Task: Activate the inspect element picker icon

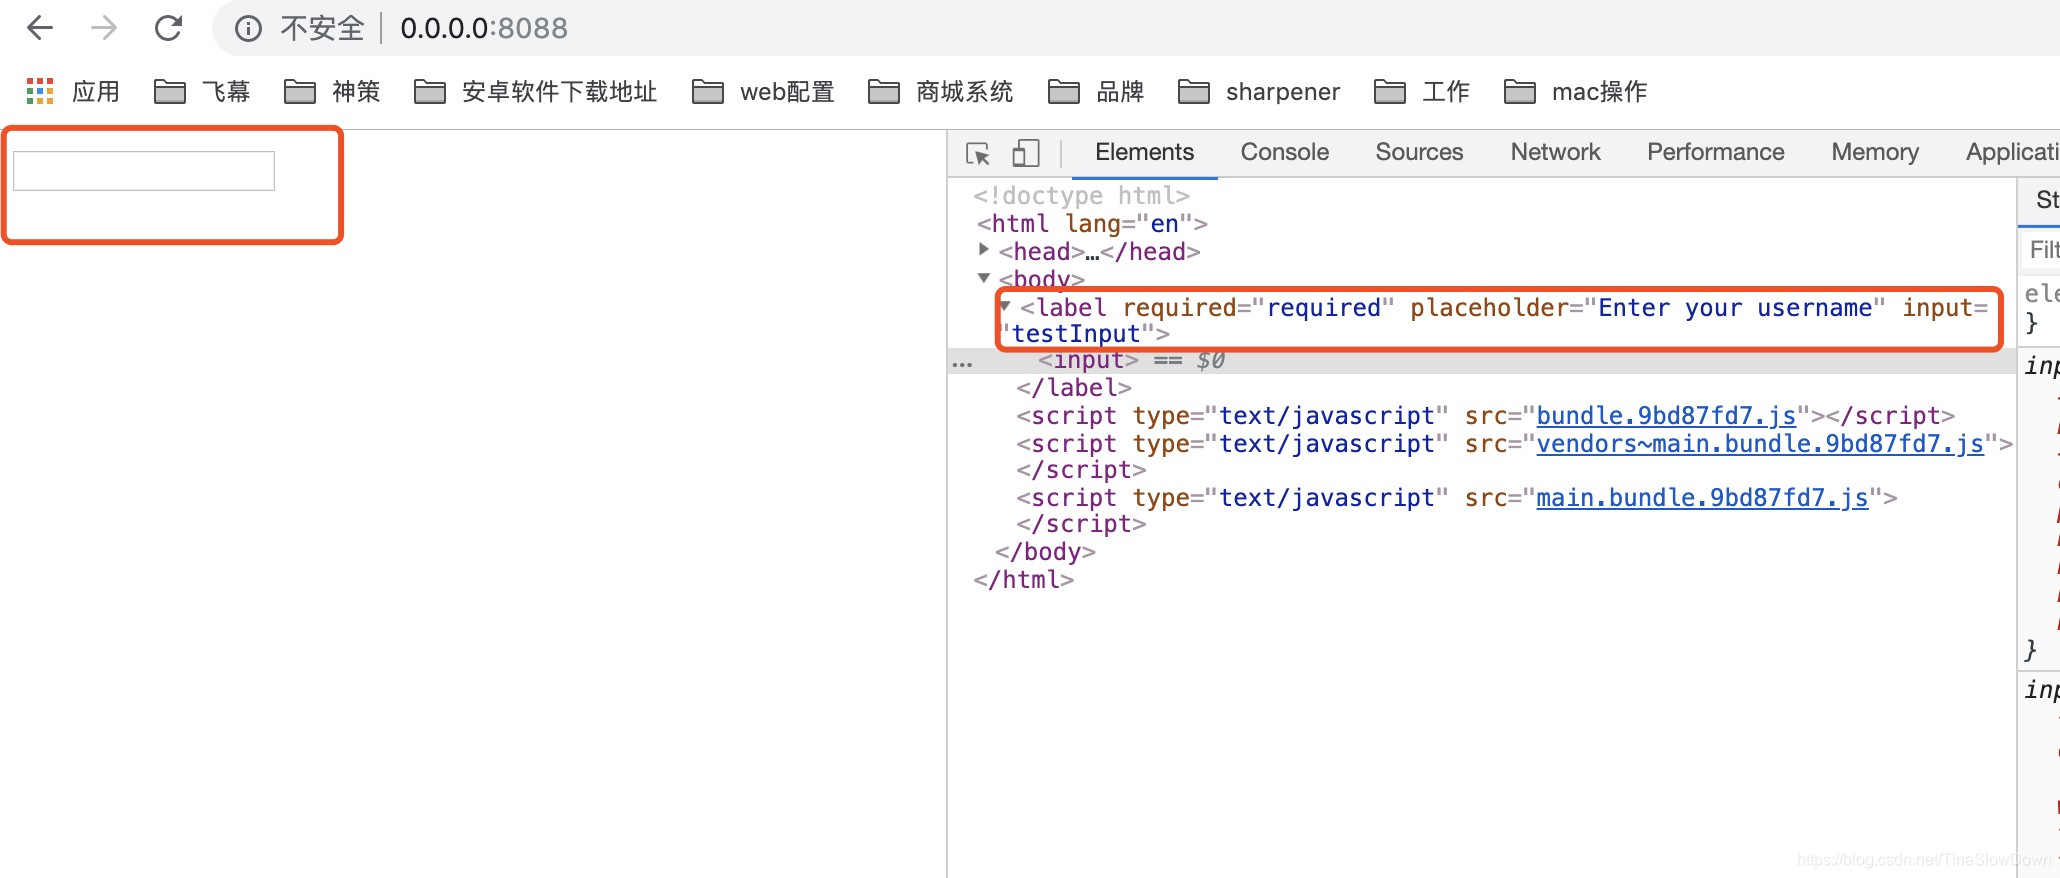Action: [x=978, y=153]
